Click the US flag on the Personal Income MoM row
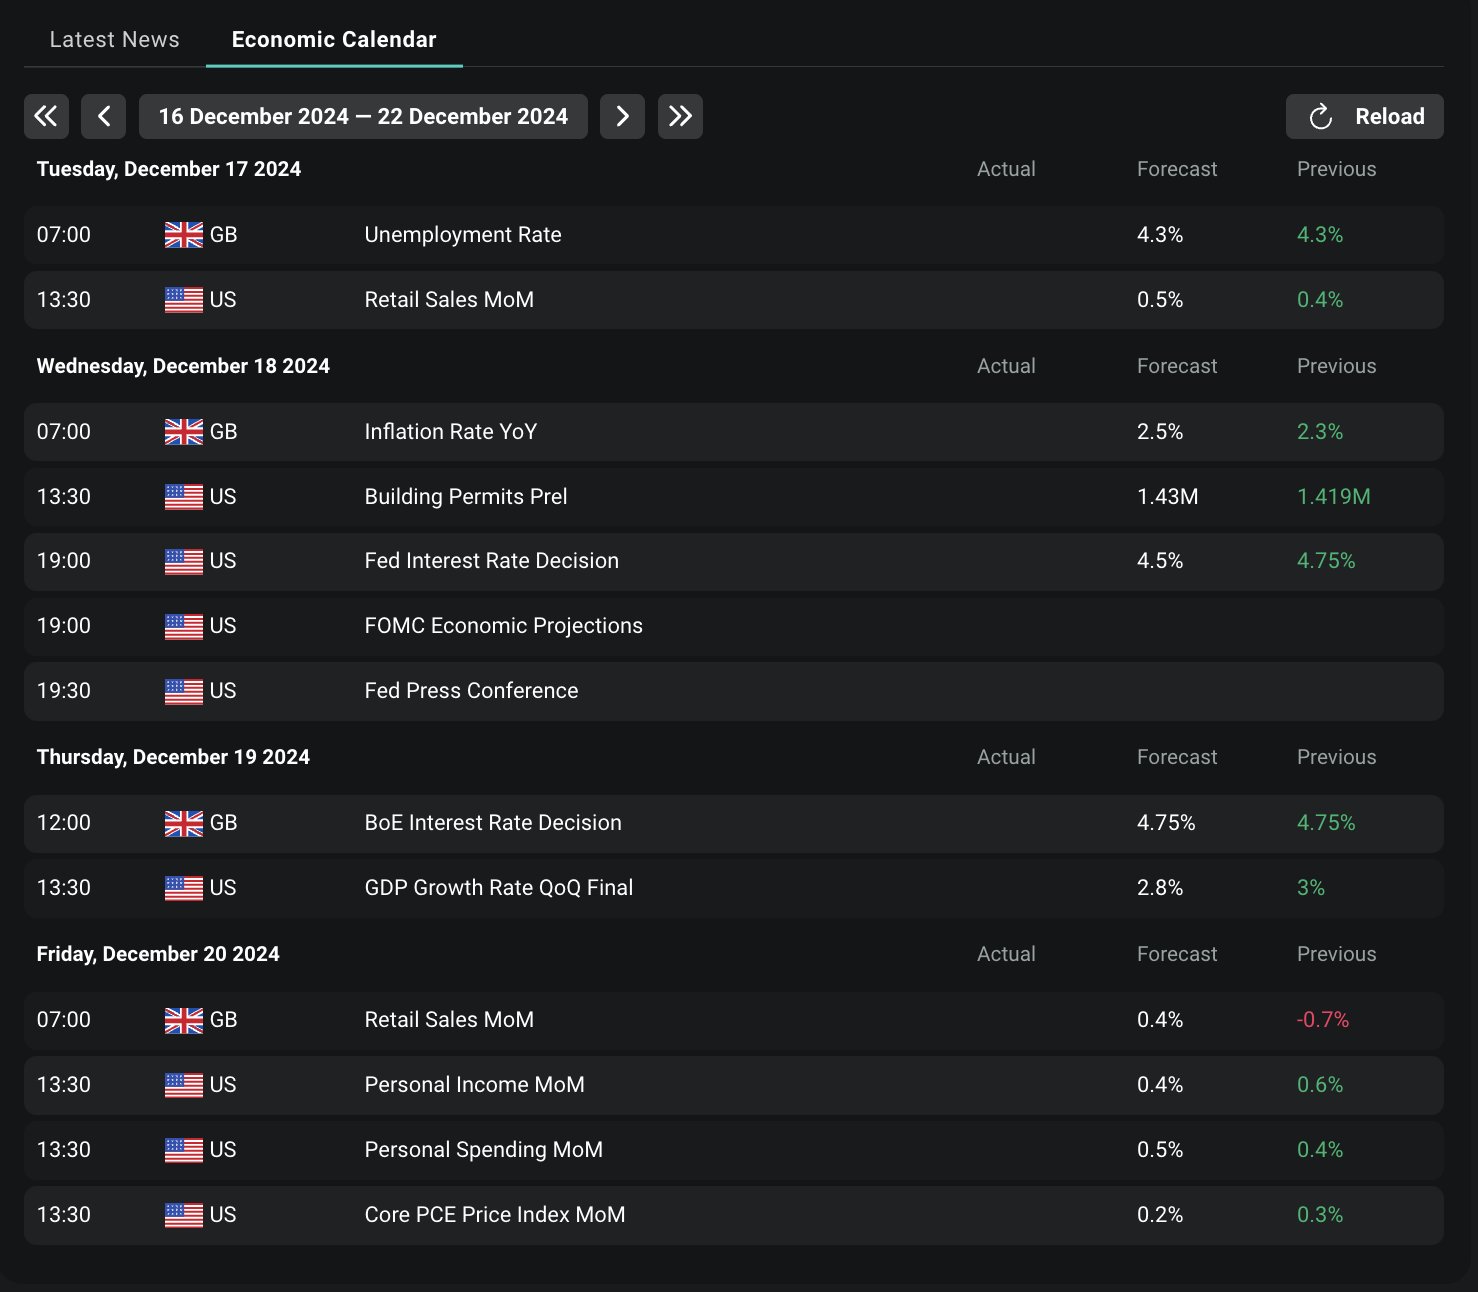Screen dimensions: 1478x1292 [x=184, y=1085]
